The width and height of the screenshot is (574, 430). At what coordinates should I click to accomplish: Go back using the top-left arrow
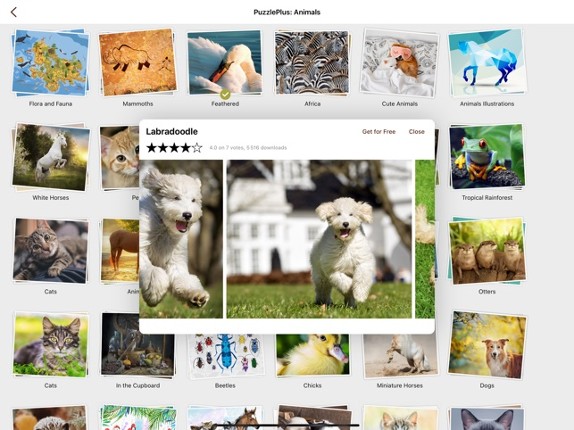pos(14,12)
